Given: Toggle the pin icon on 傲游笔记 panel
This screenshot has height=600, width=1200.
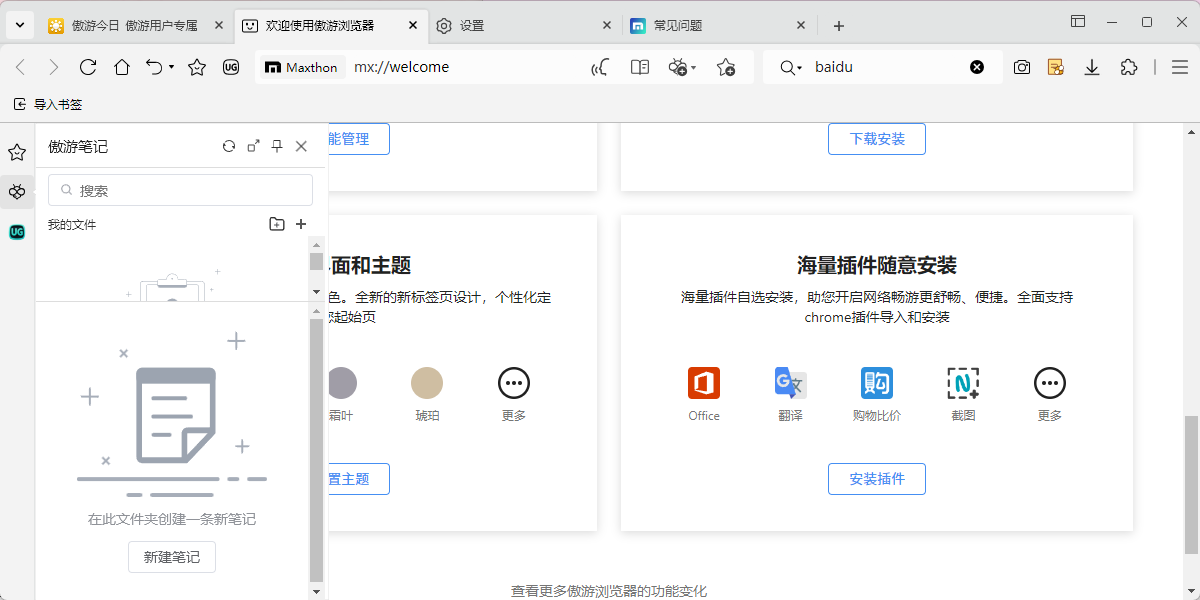Looking at the screenshot, I should pyautogui.click(x=277, y=146).
